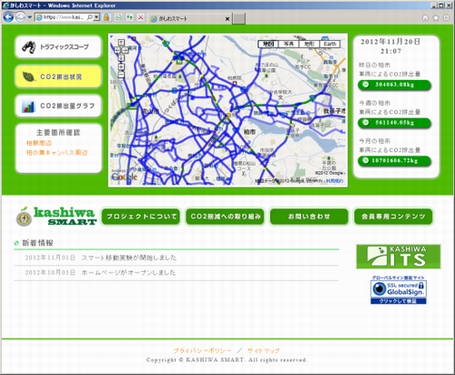
Task: Open CO2削減への取り組み page
Action: point(225,216)
